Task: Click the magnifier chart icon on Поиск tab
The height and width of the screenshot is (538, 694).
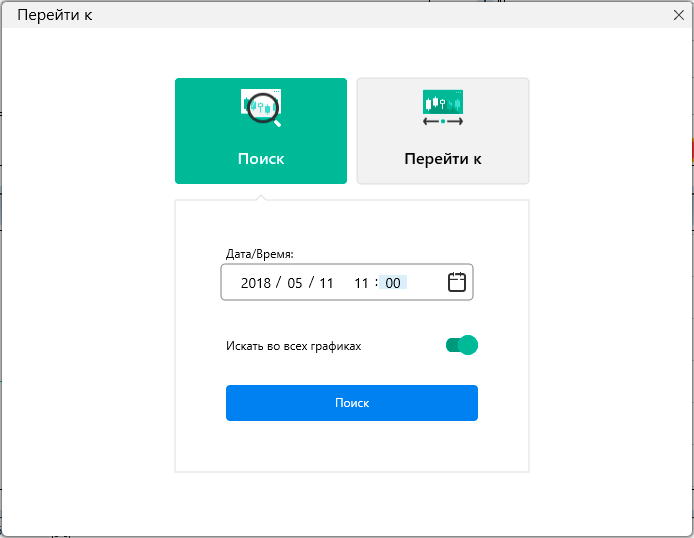Action: coord(261,108)
